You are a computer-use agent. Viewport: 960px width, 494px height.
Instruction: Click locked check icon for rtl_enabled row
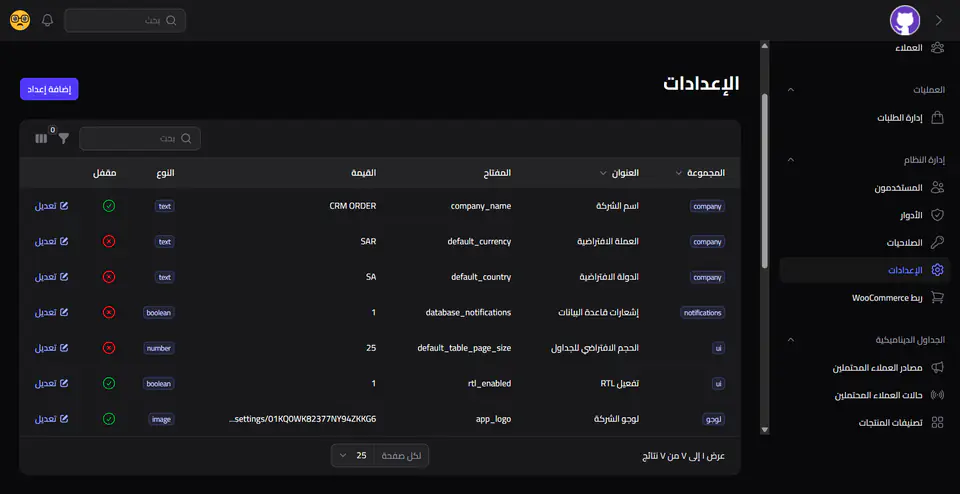click(108, 384)
